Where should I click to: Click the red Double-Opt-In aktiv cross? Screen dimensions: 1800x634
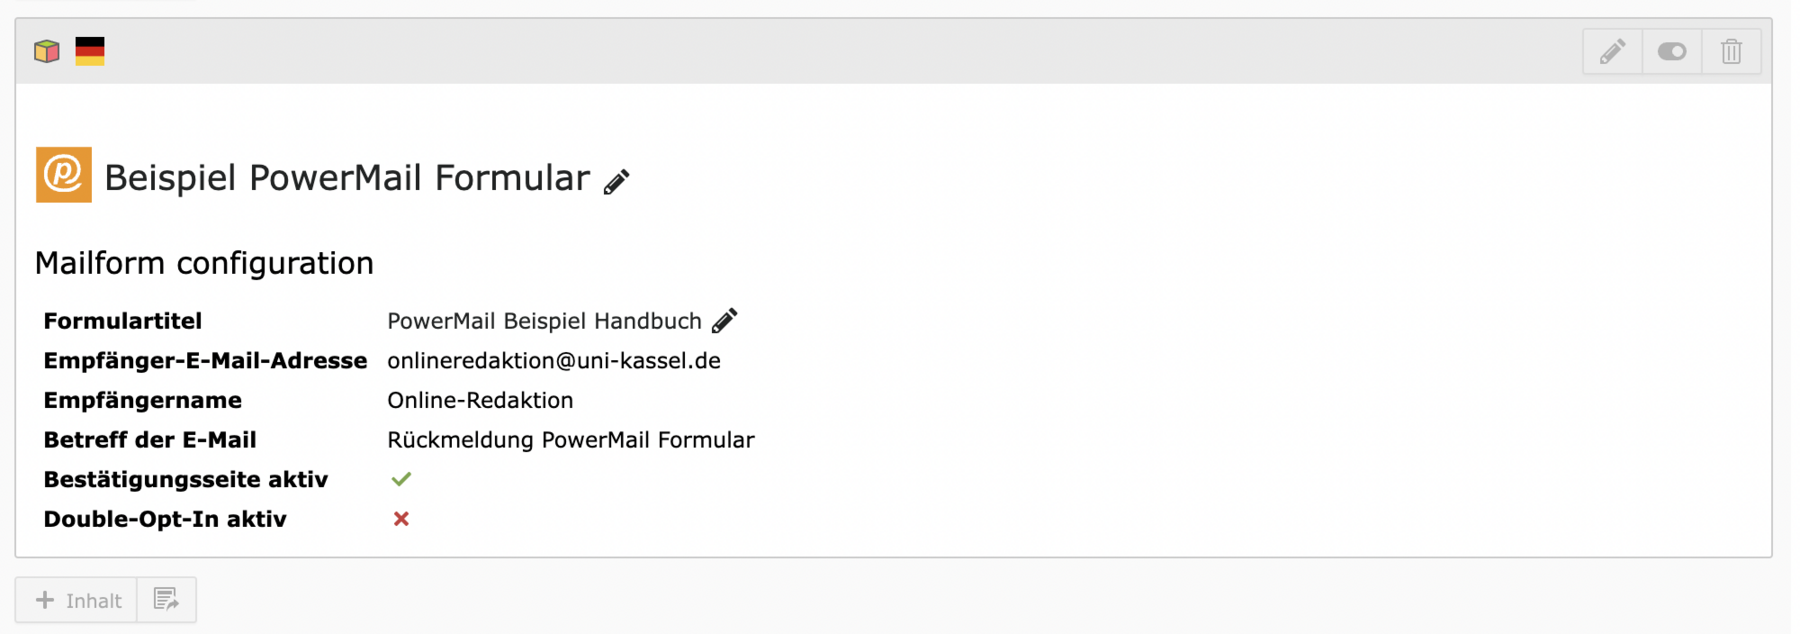click(401, 519)
